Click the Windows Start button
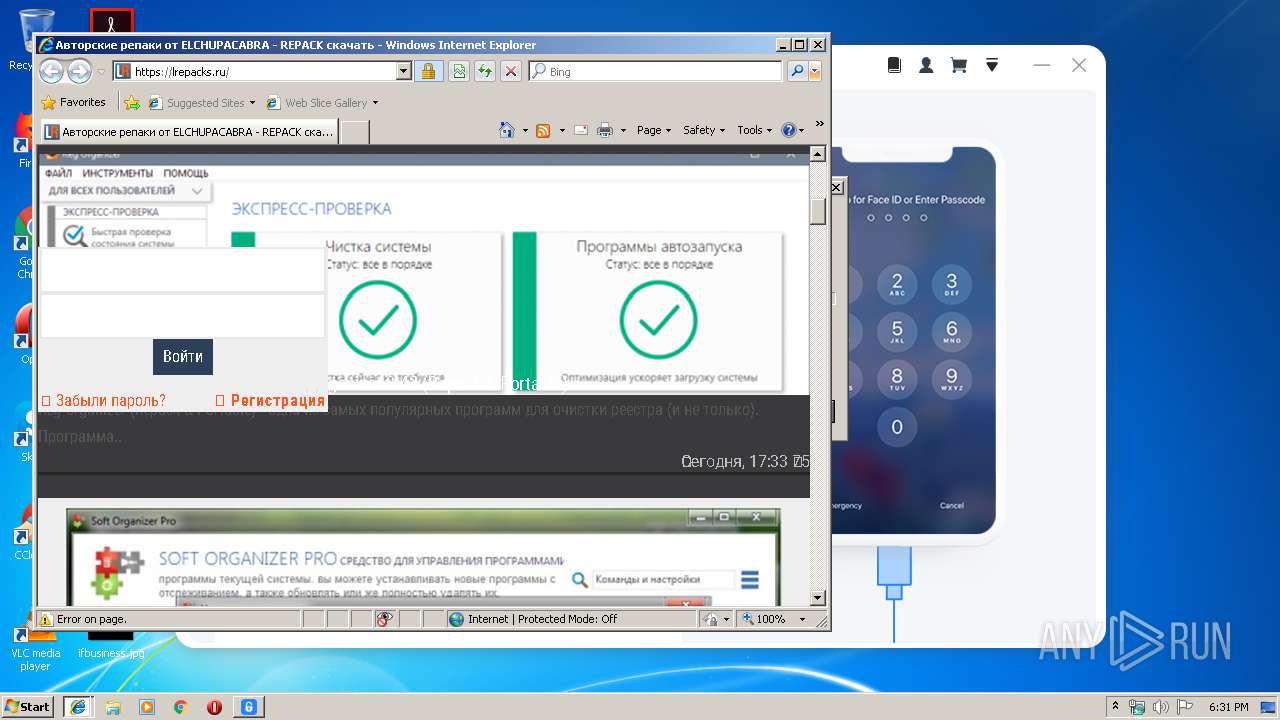This screenshot has height=720, width=1280. point(28,706)
